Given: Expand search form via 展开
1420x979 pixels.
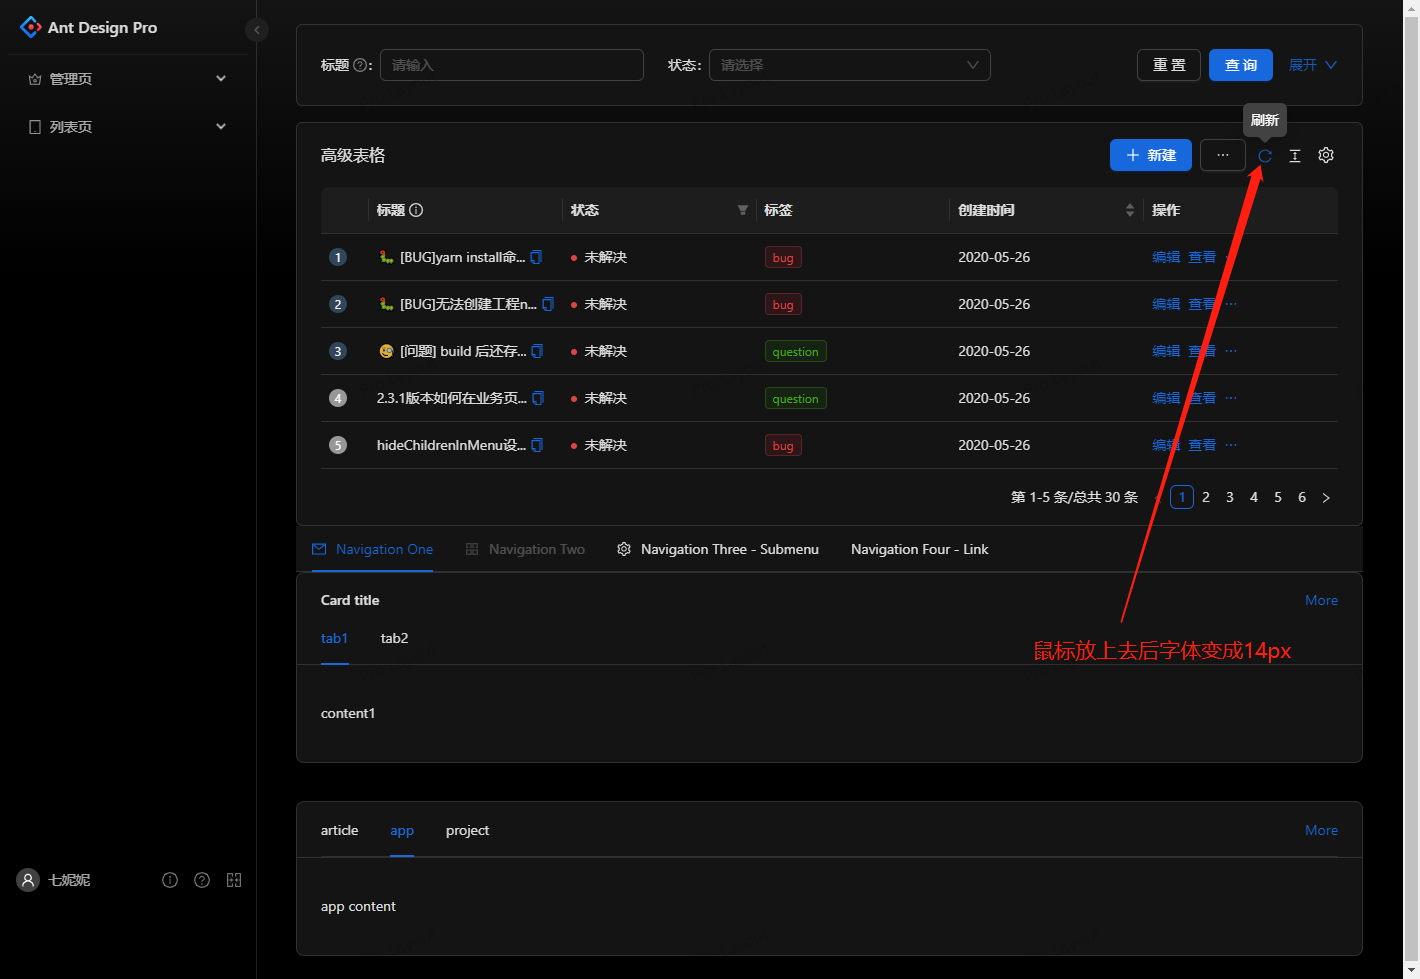Looking at the screenshot, I should (x=1312, y=65).
